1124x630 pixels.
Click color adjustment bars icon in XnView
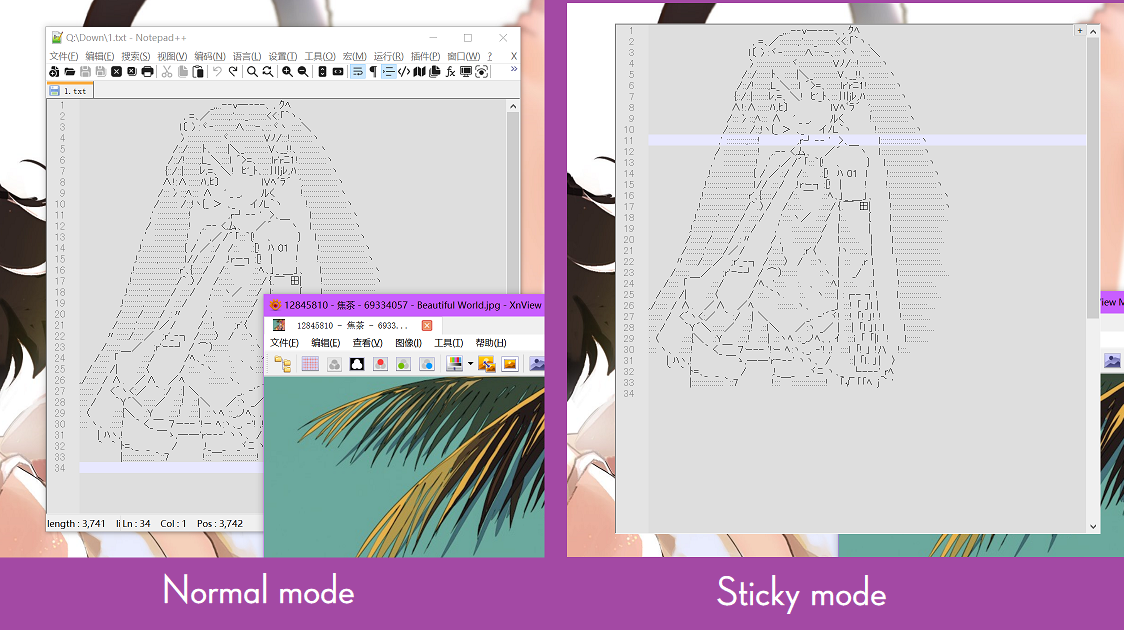(454, 364)
